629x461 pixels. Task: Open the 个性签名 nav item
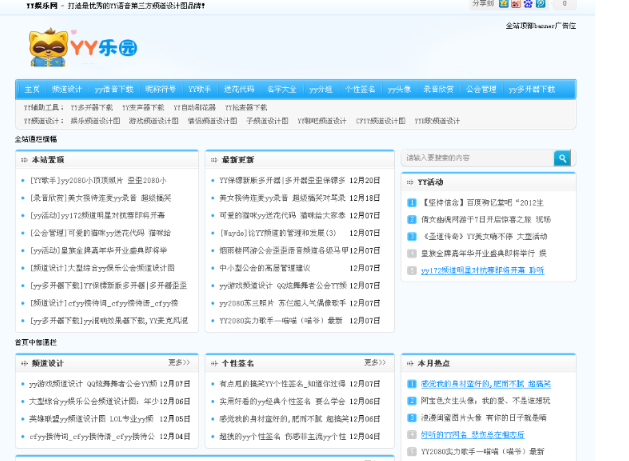pyautogui.click(x=360, y=89)
